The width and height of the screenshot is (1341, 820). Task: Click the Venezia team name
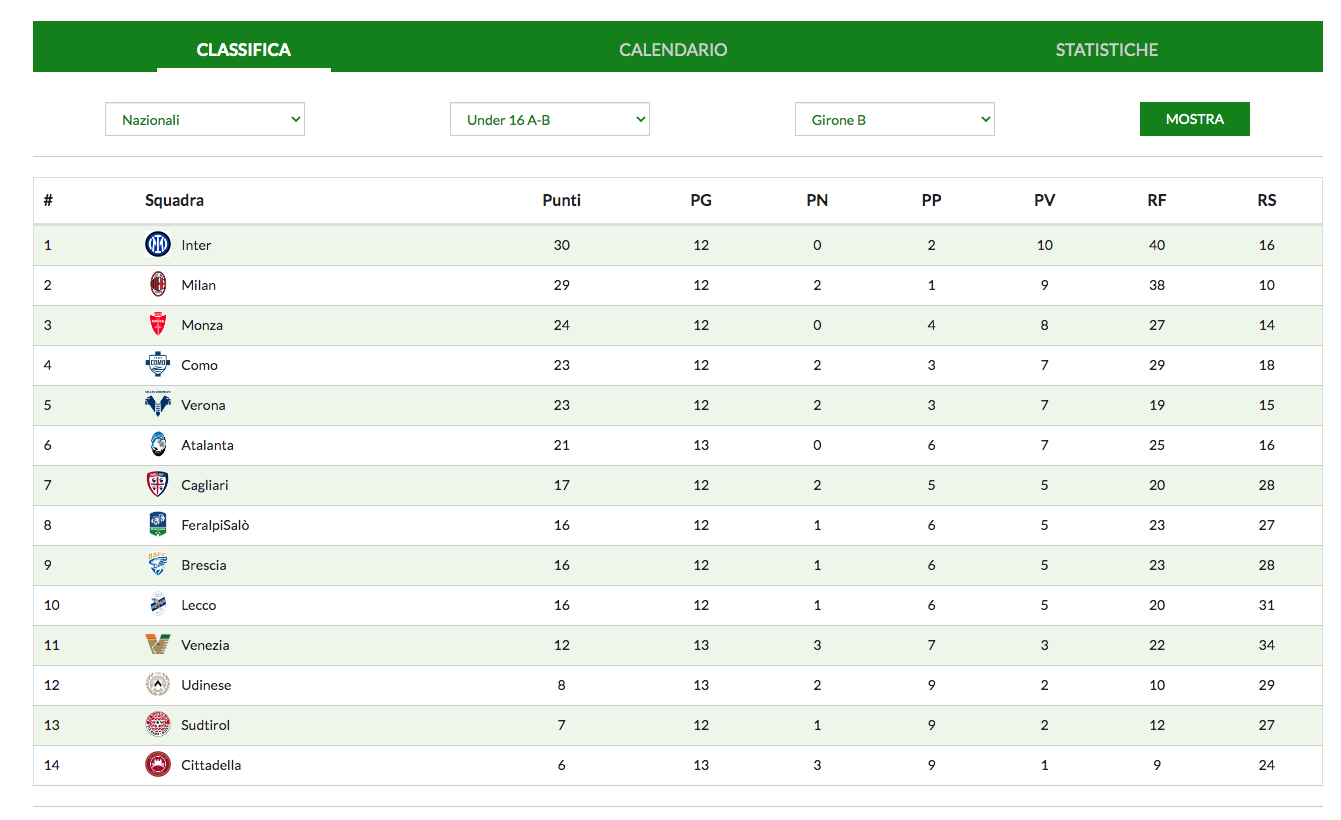(x=205, y=645)
